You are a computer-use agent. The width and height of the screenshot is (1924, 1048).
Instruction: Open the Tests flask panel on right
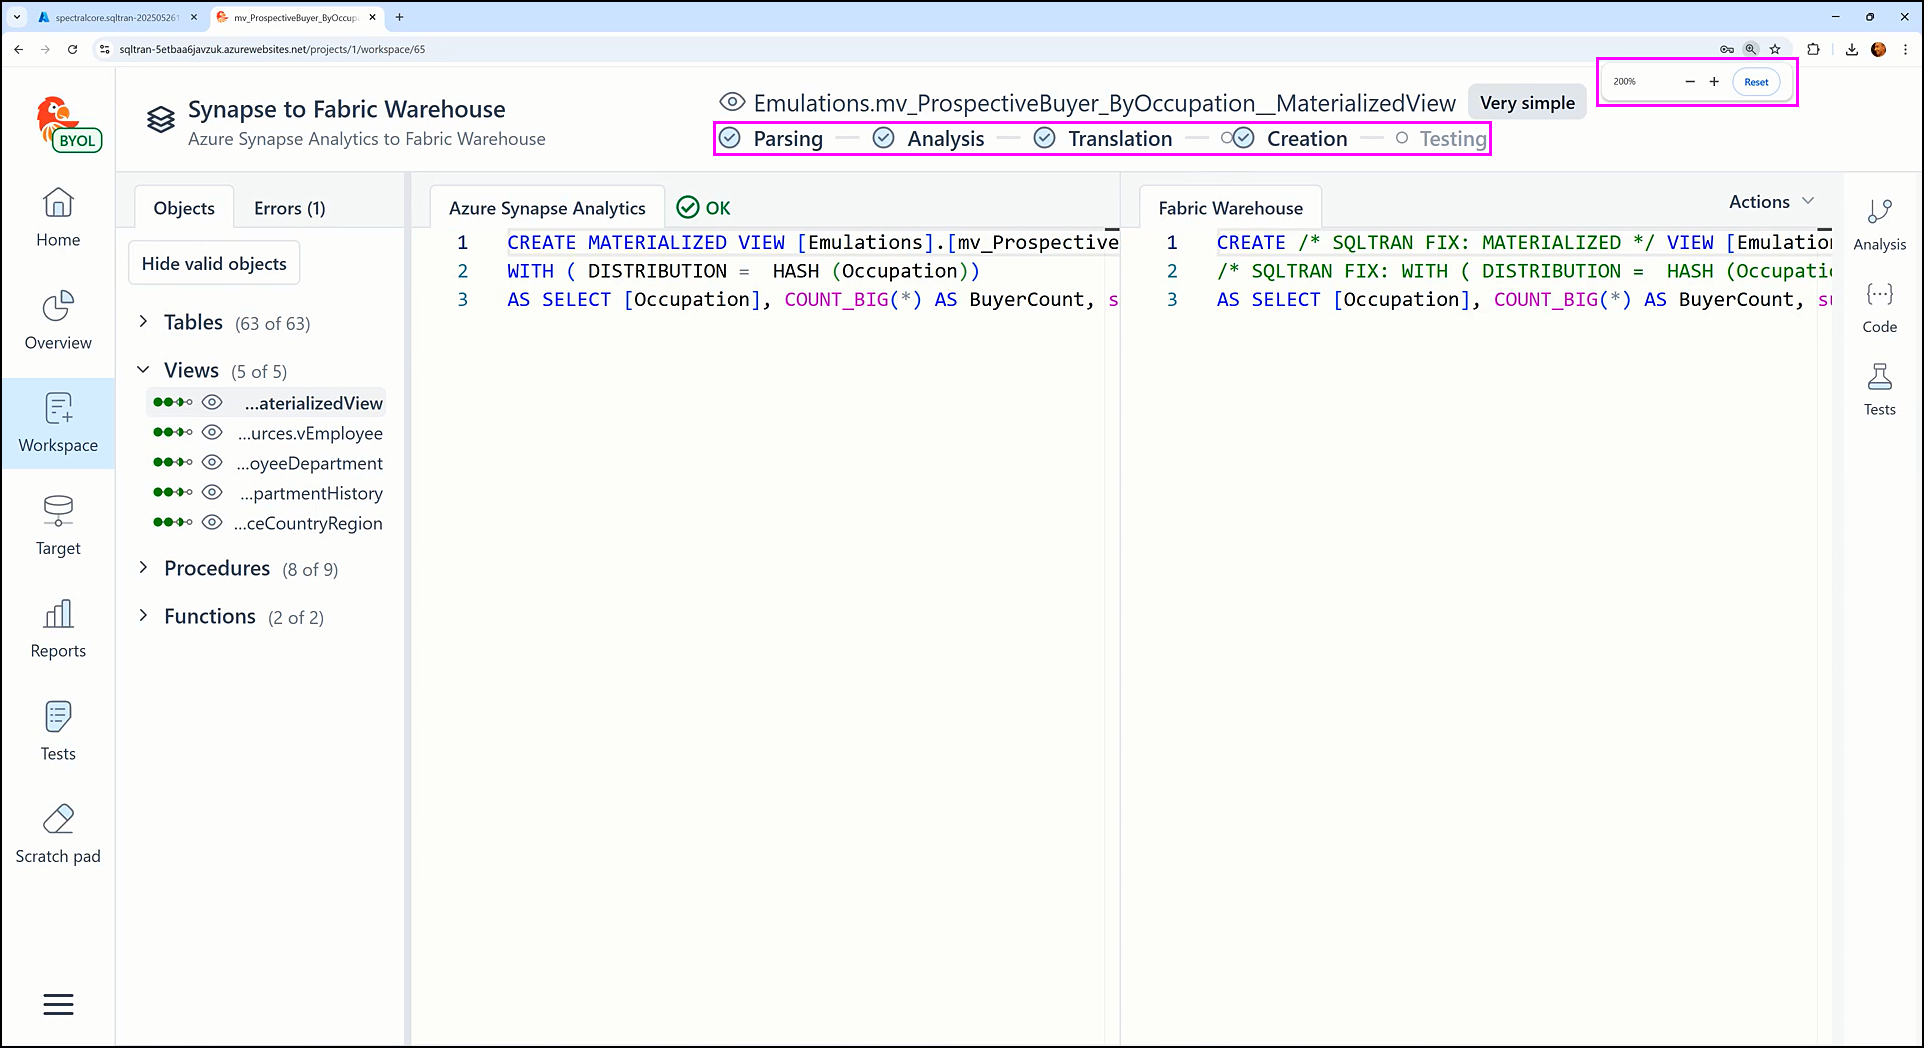coord(1879,389)
